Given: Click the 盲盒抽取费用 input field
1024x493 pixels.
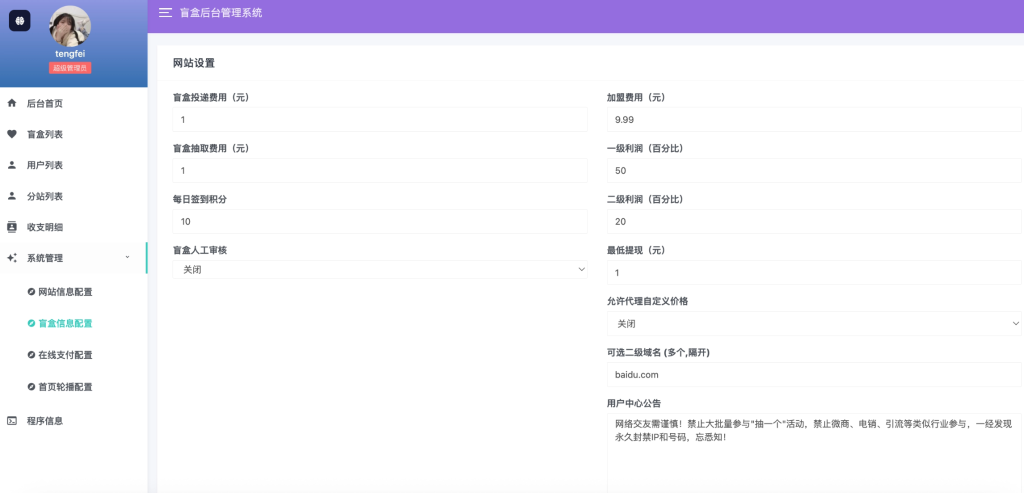Looking at the screenshot, I should 380,170.
